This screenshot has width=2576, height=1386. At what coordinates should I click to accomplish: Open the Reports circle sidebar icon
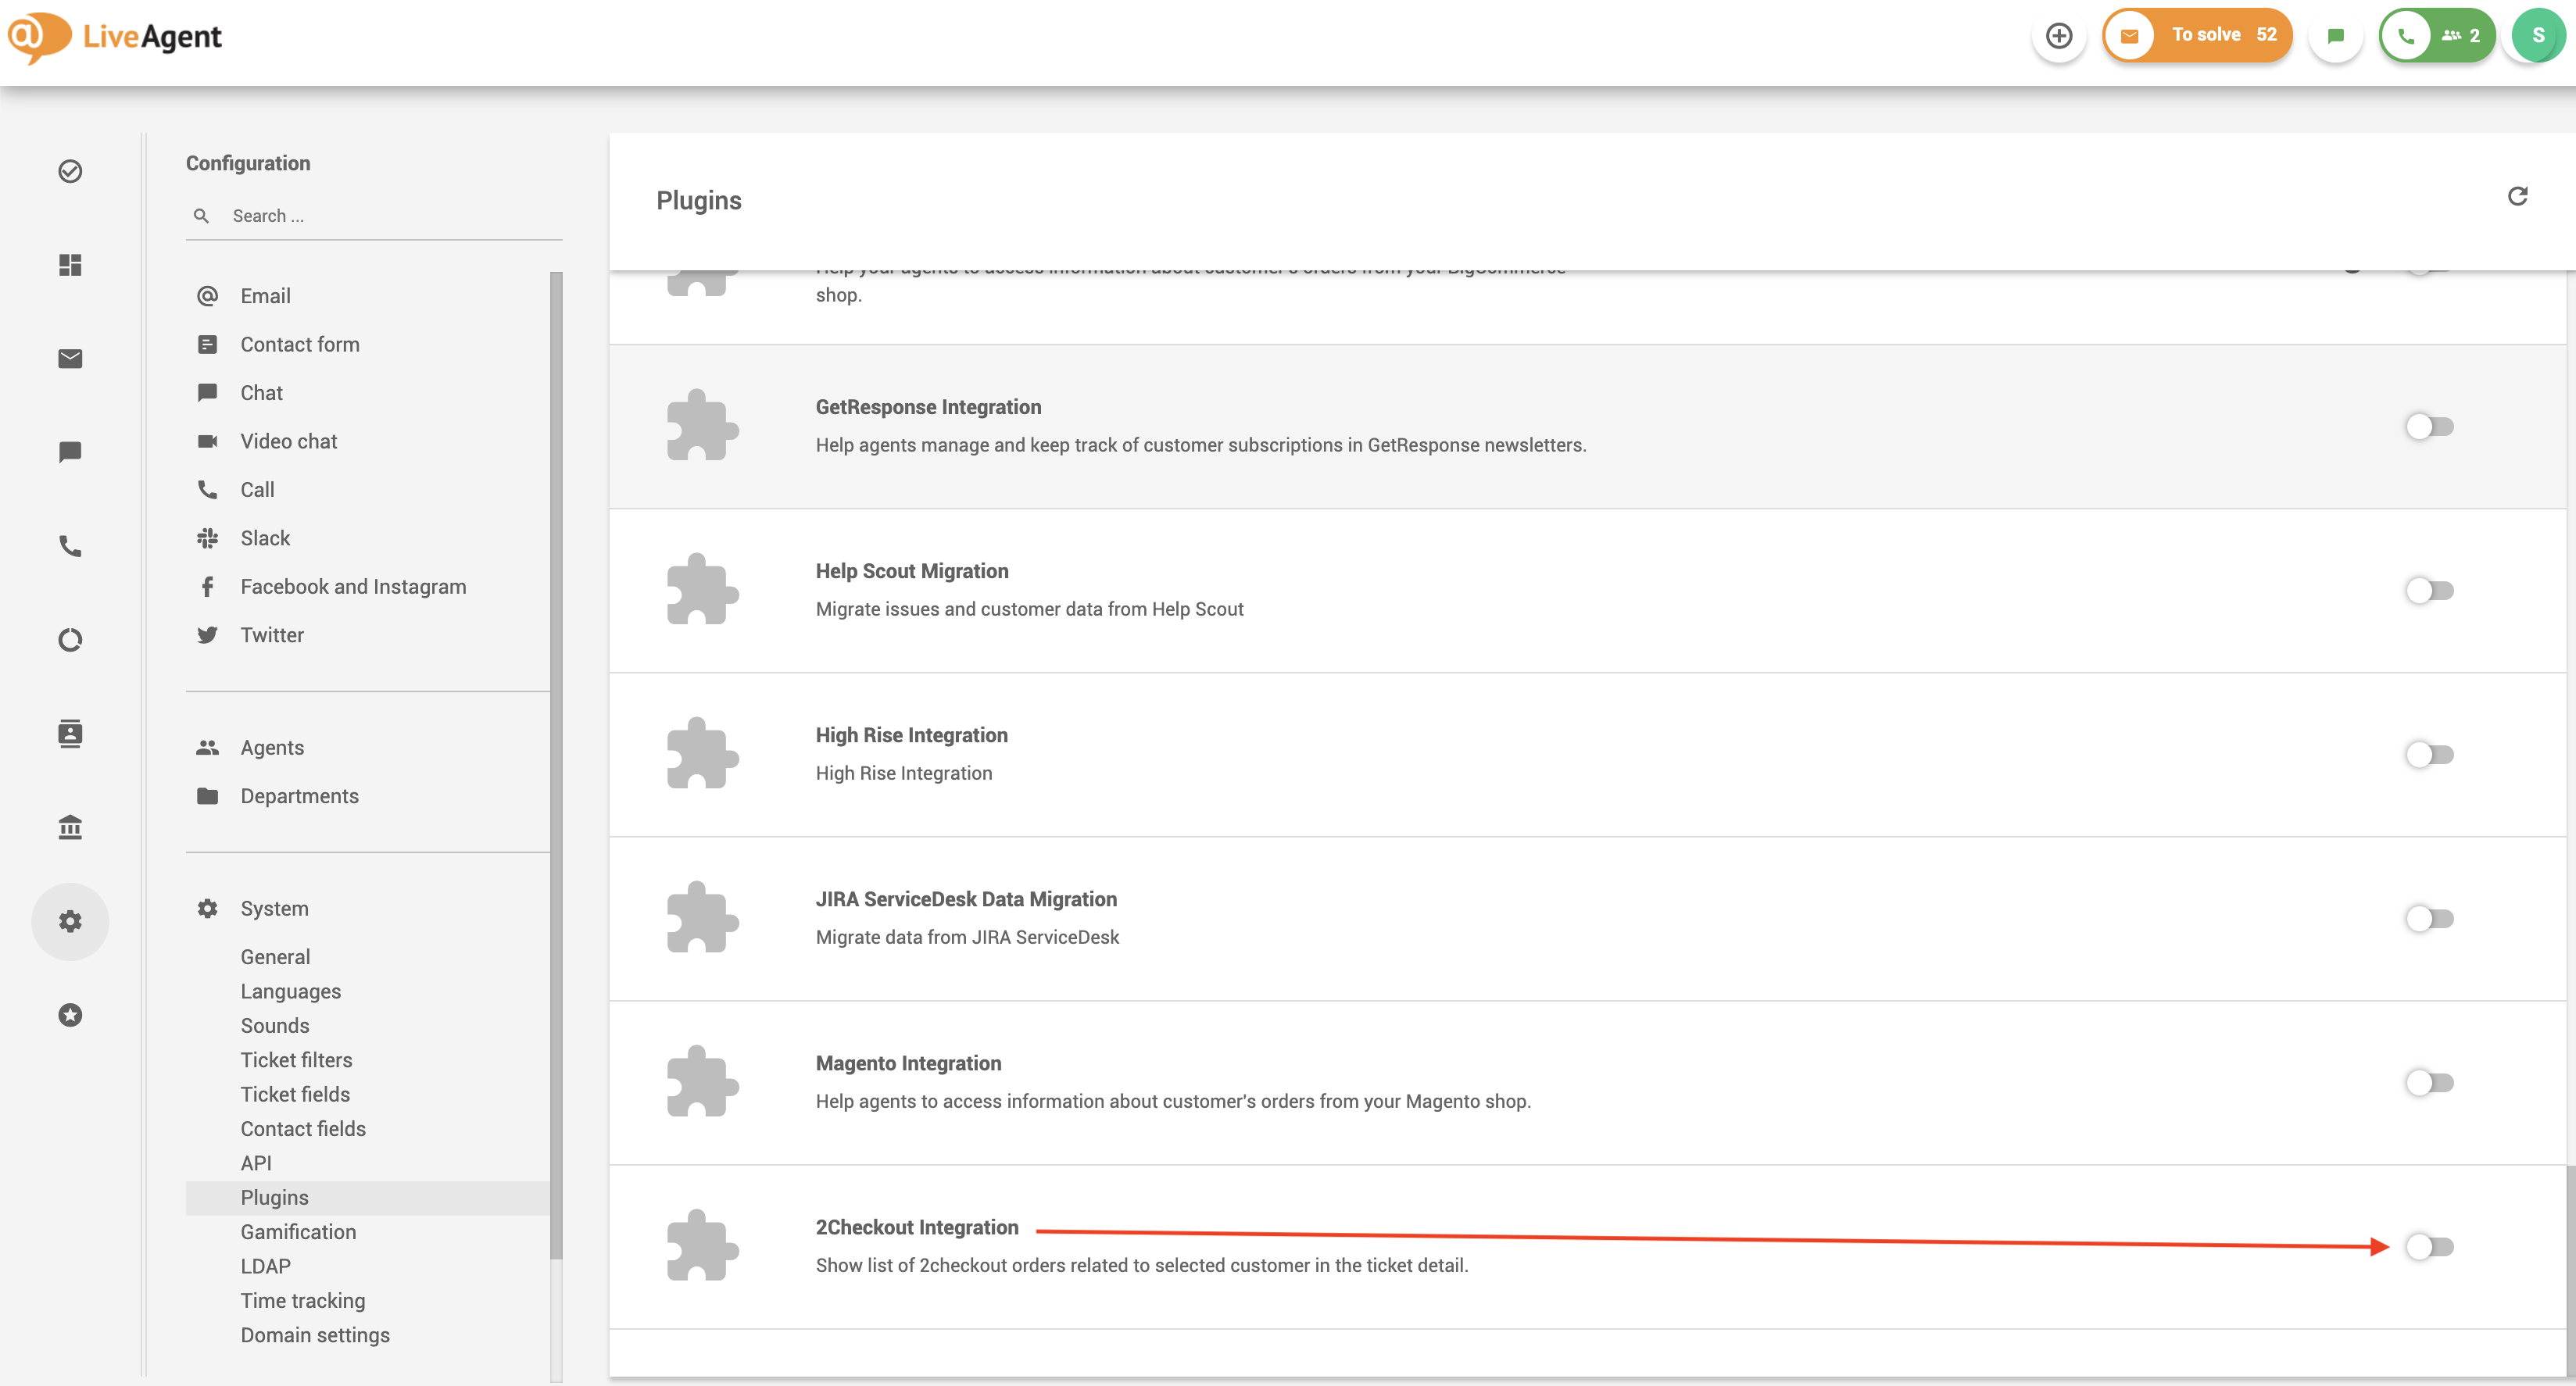tap(70, 640)
